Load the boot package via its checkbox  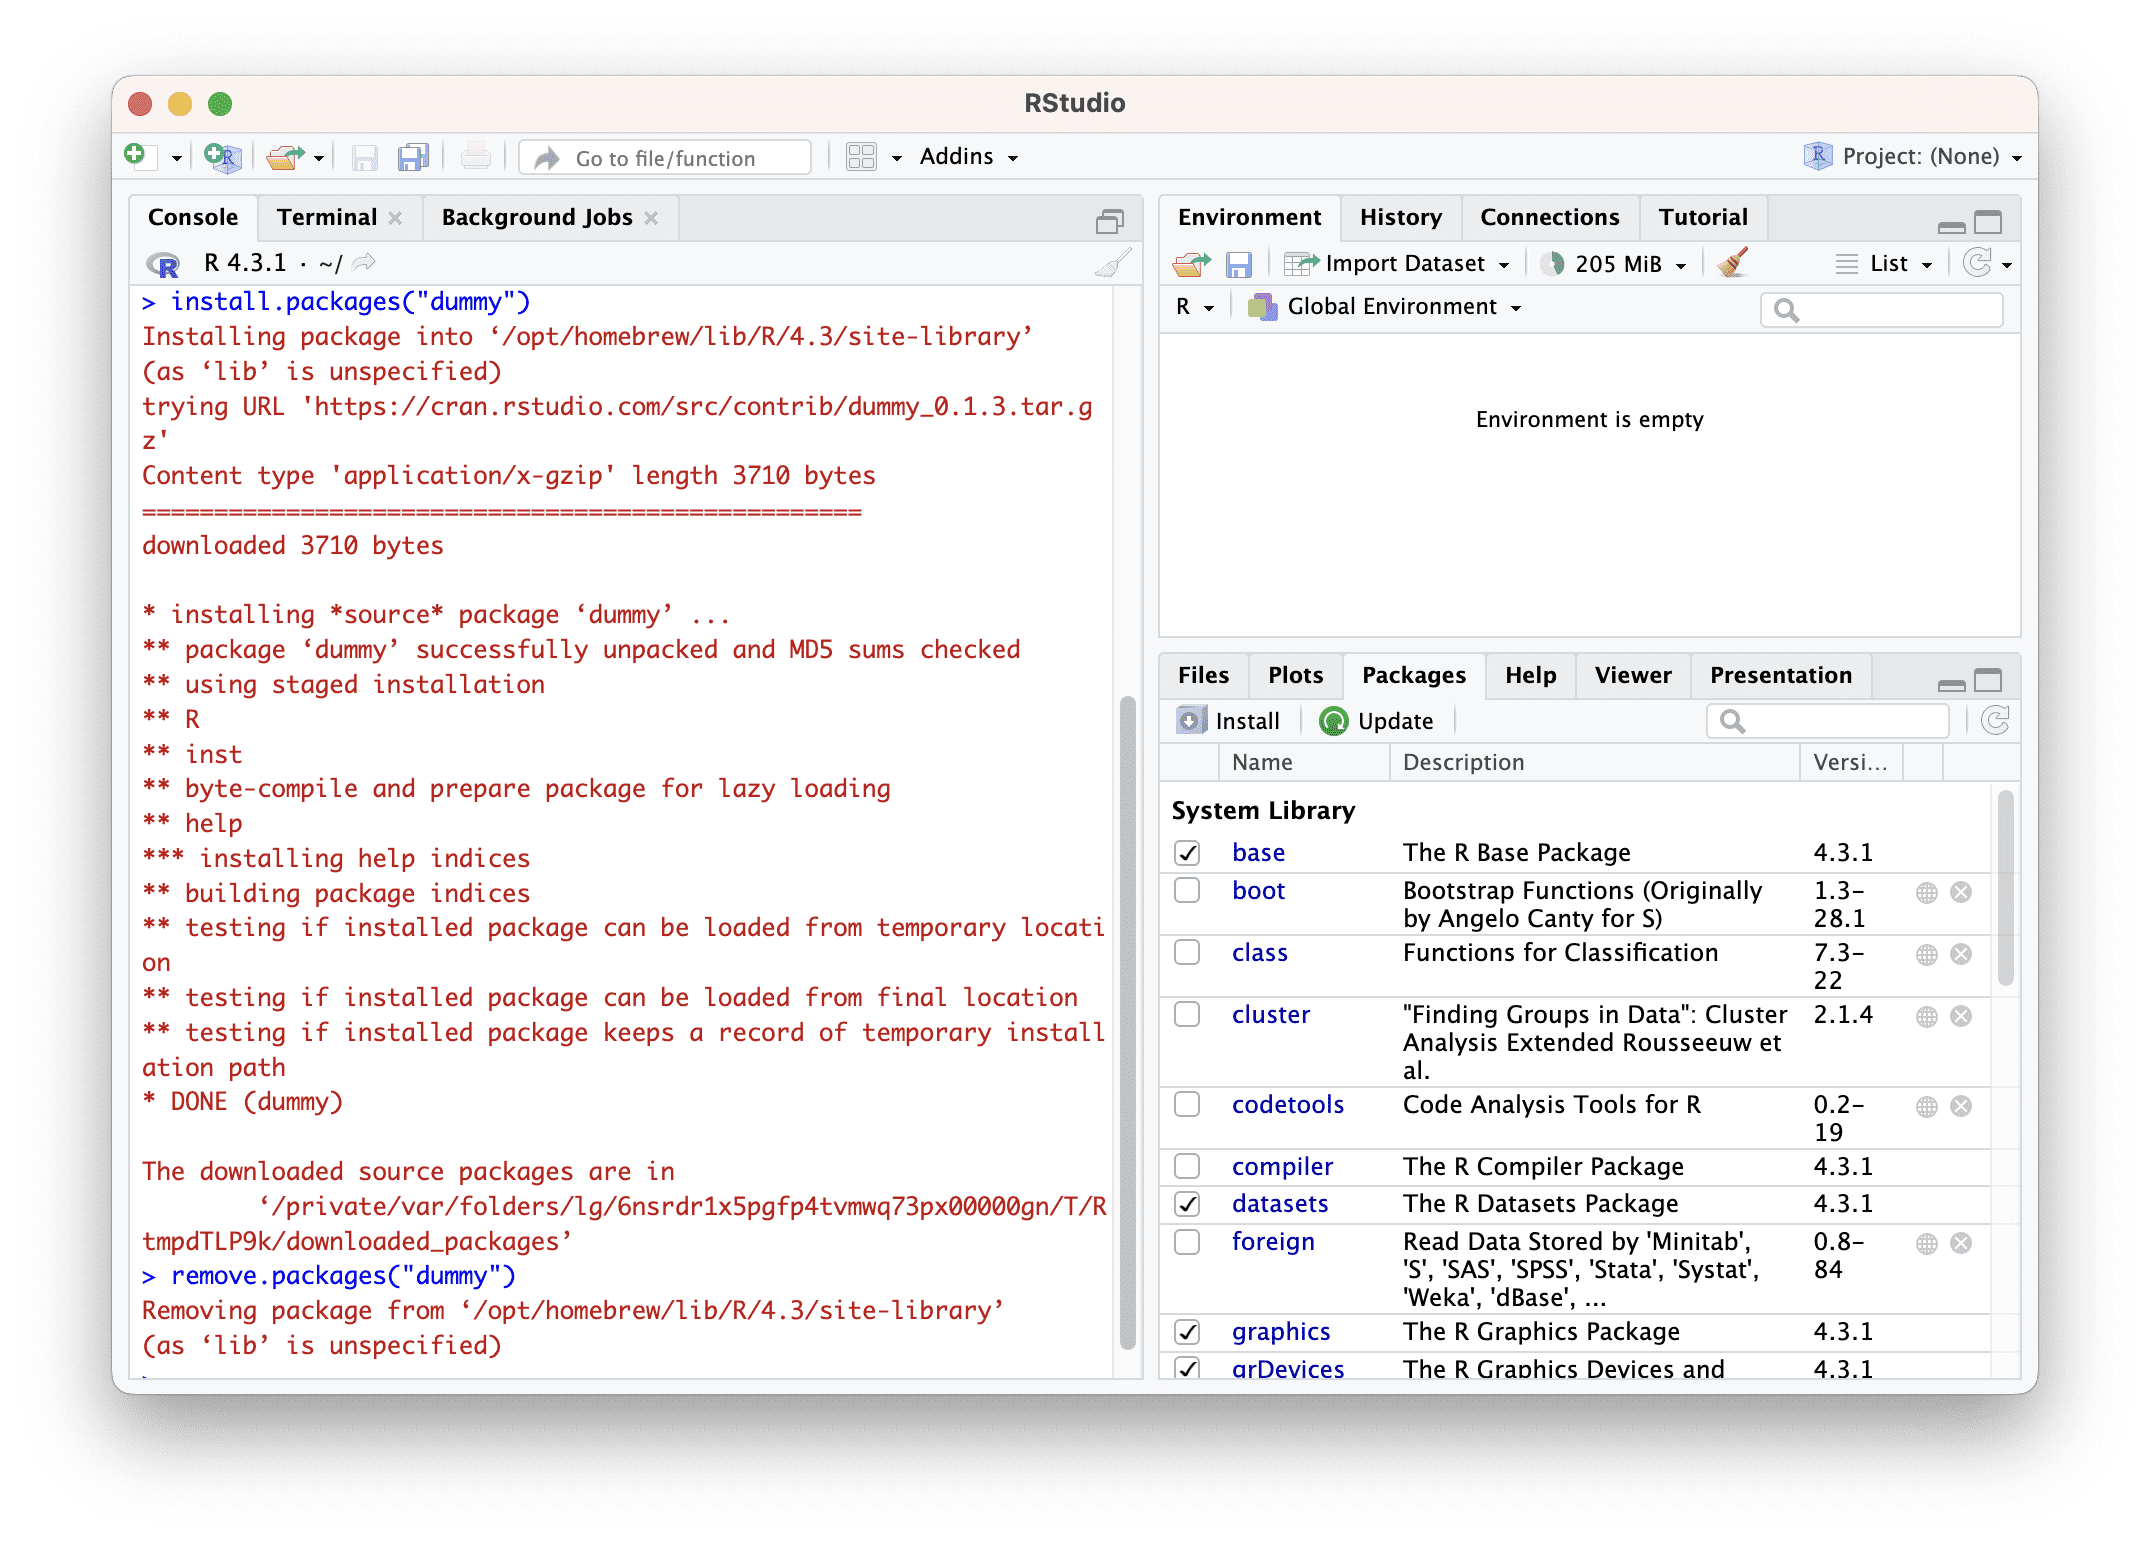(1187, 890)
